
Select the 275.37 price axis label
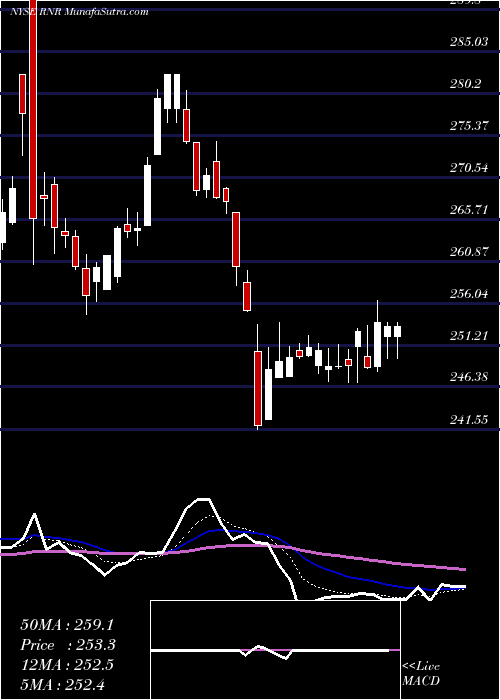point(468,126)
